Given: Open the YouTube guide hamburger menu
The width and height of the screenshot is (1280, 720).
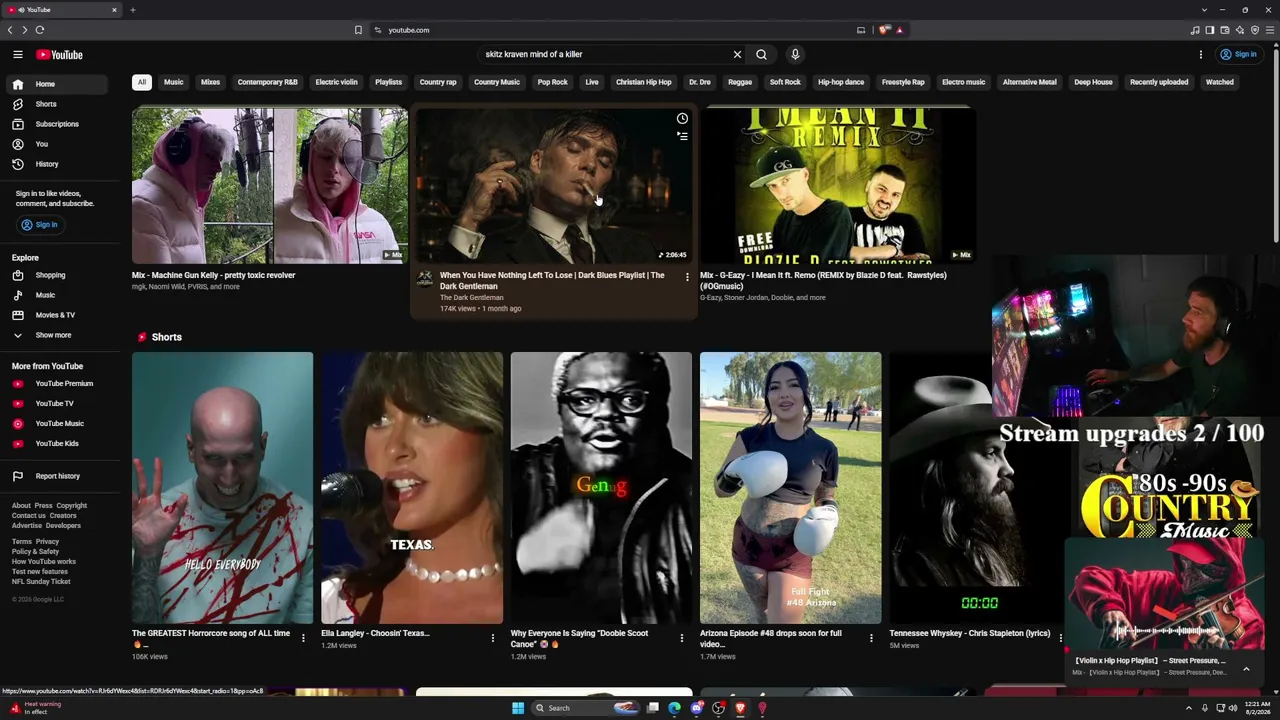Looking at the screenshot, I should pyautogui.click(x=18, y=55).
